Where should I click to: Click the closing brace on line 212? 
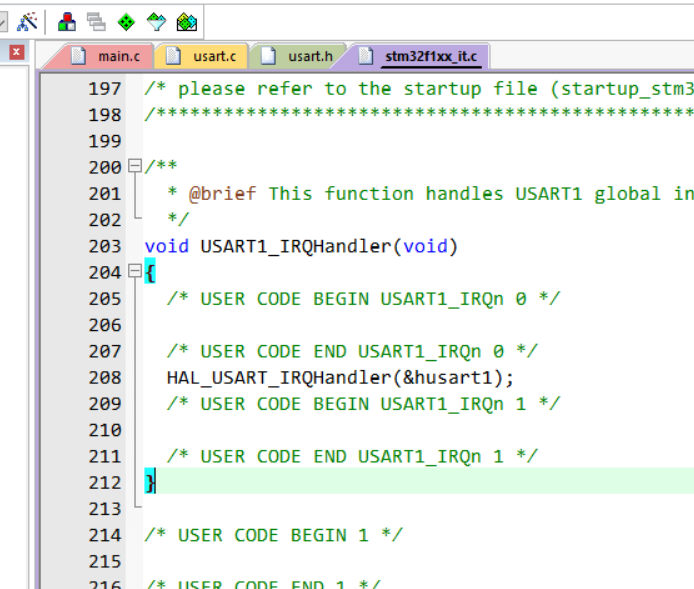150,481
